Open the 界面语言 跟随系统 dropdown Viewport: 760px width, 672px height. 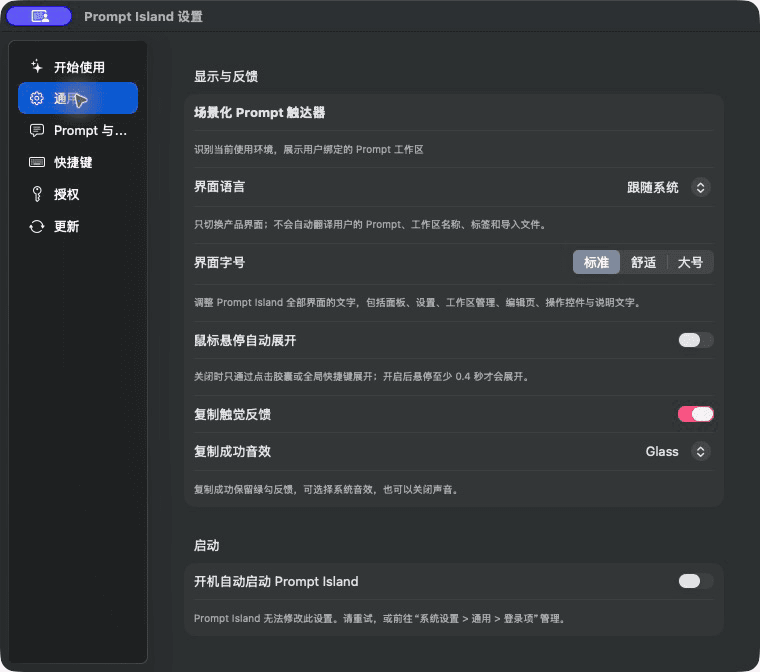tap(668, 187)
